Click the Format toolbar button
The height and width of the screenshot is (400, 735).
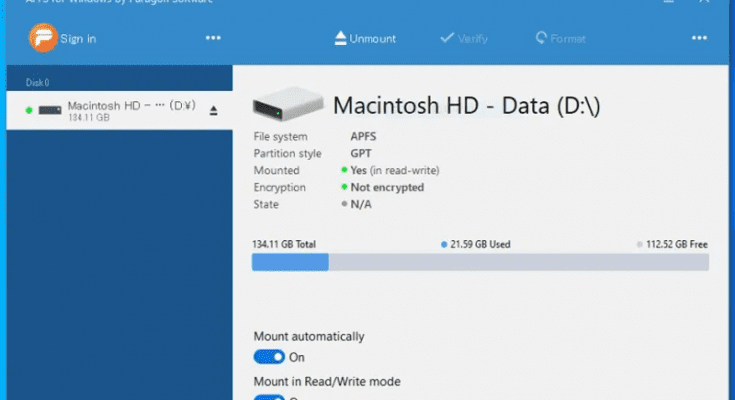561,38
